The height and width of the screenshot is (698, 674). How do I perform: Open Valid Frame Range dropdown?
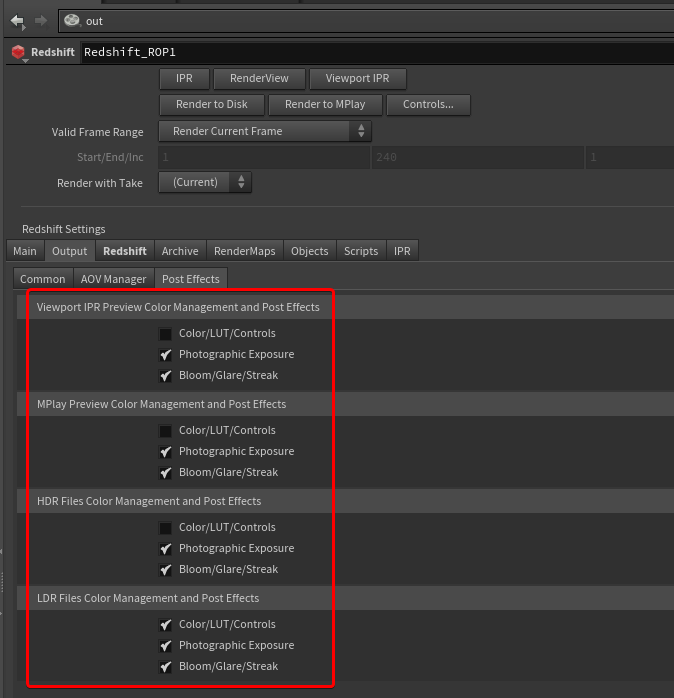point(265,131)
